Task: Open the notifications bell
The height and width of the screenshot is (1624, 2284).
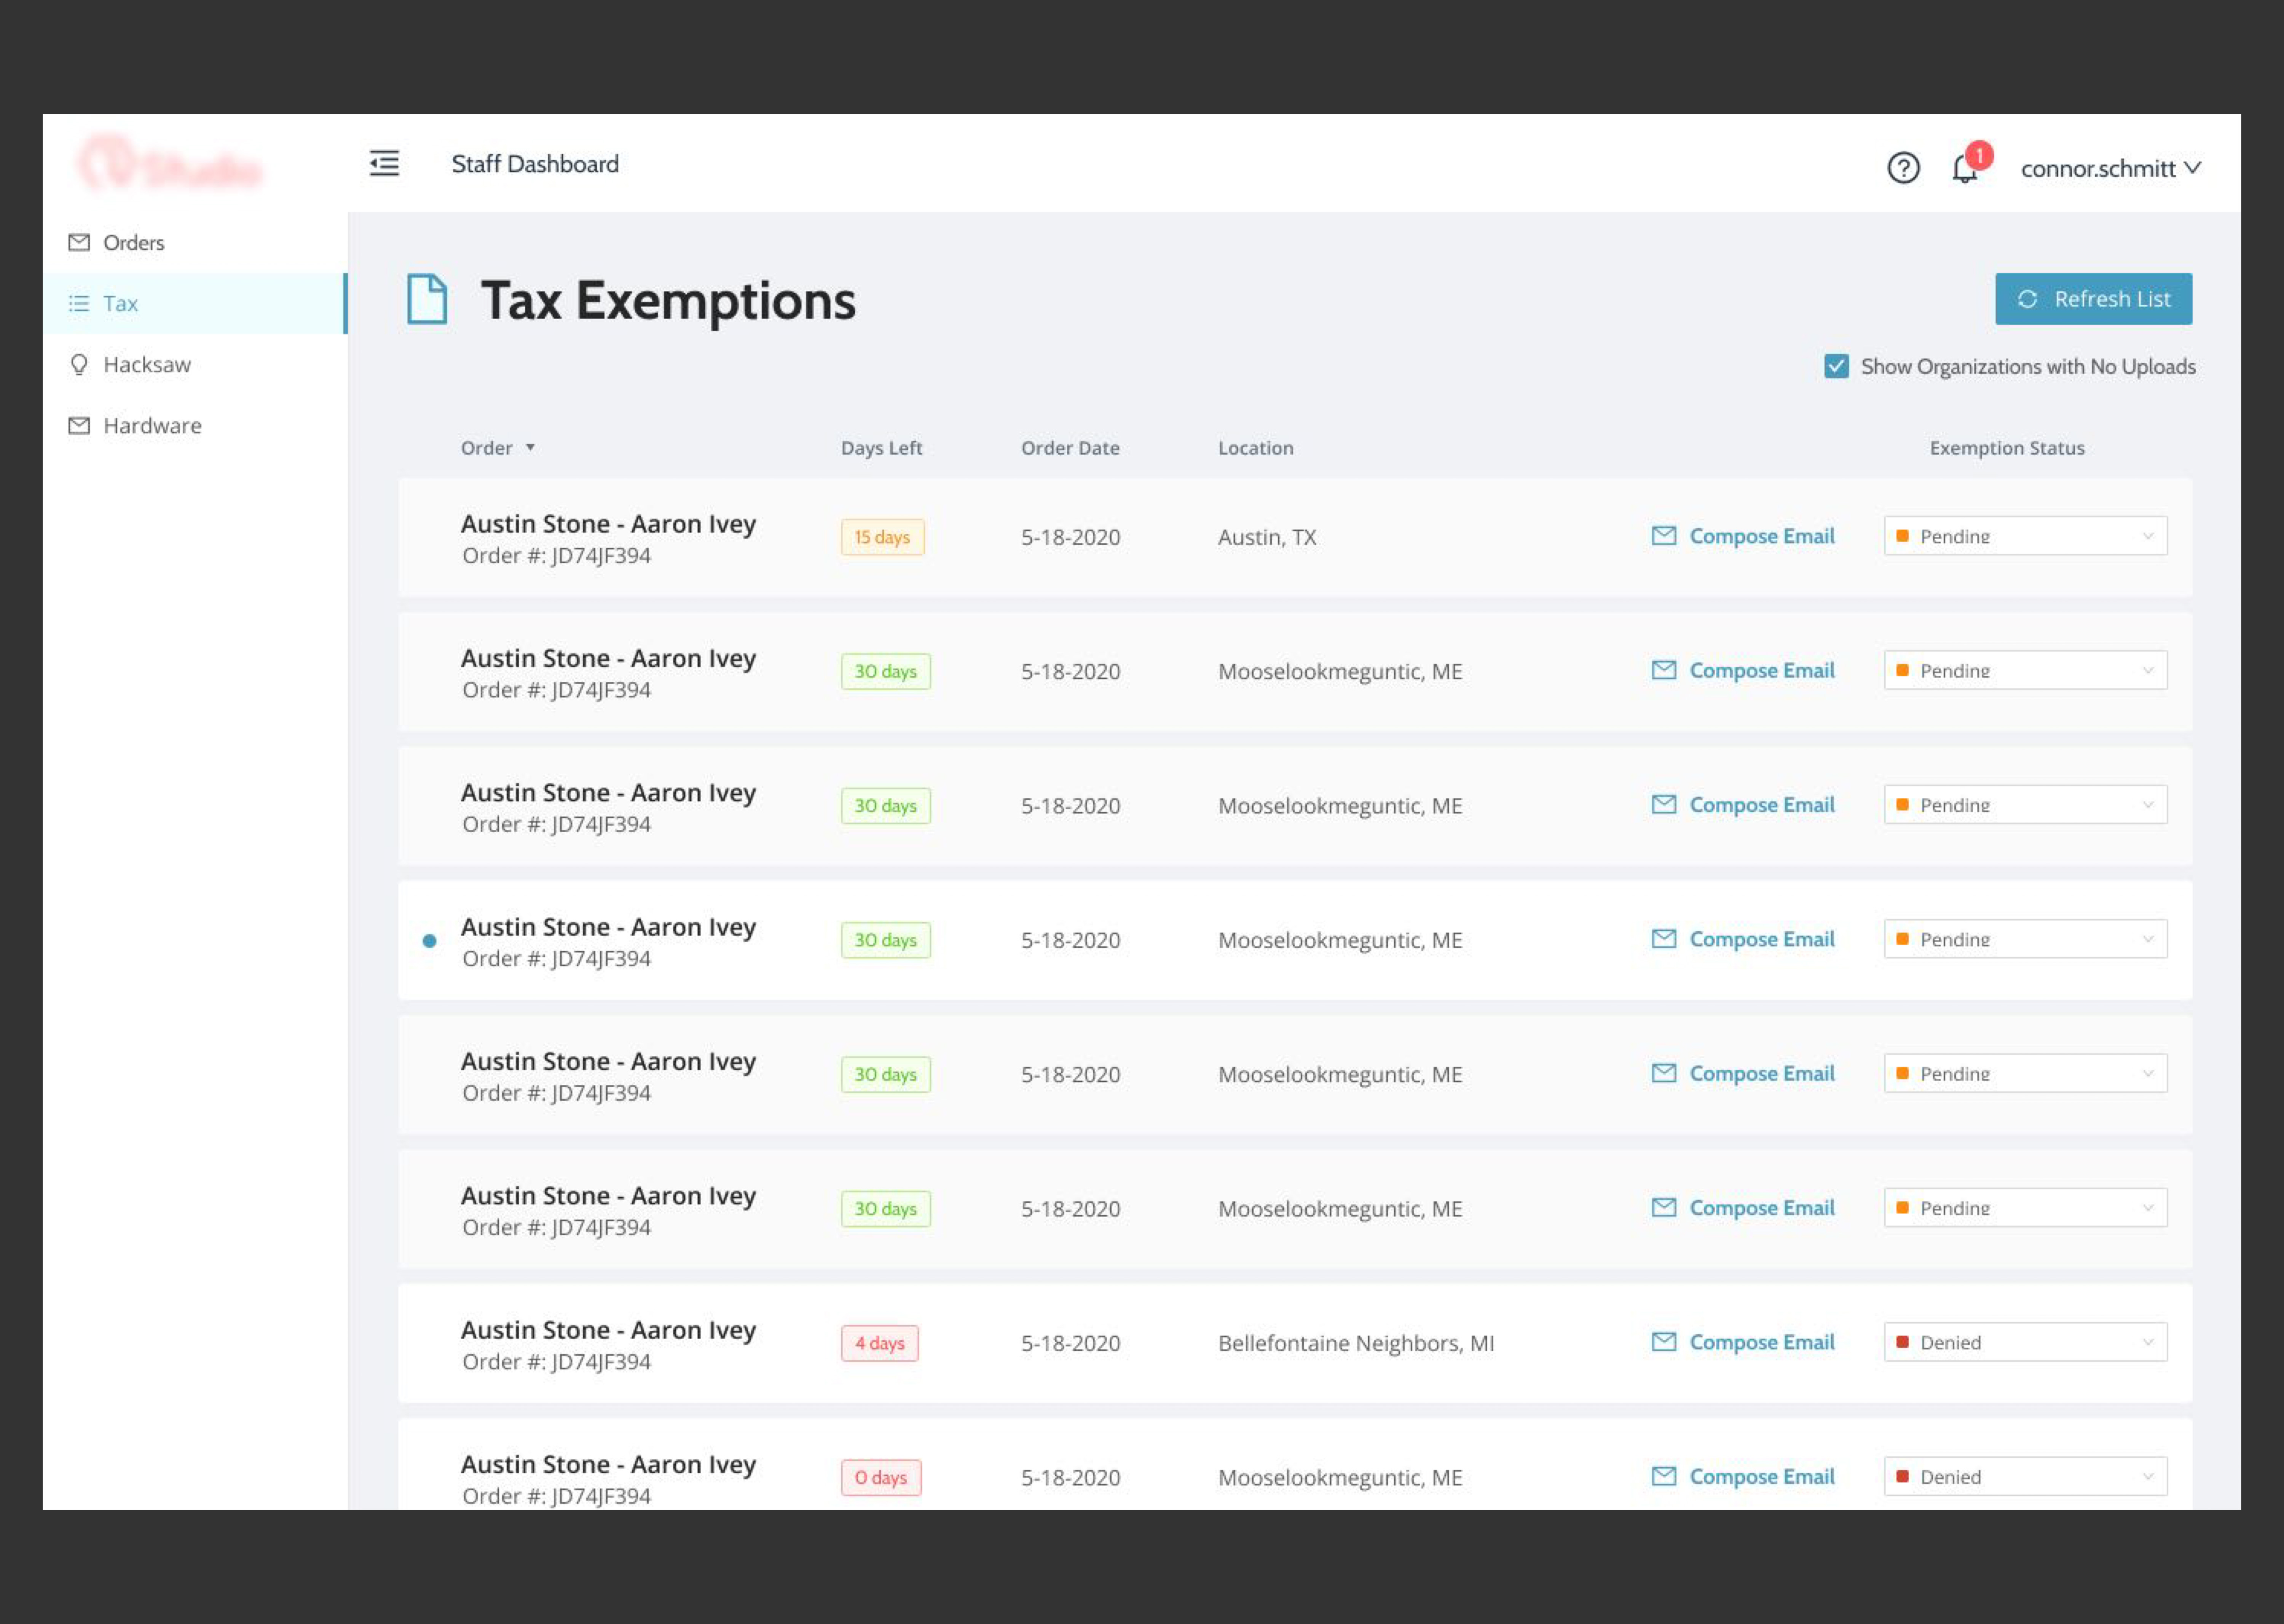Action: [x=1965, y=169]
